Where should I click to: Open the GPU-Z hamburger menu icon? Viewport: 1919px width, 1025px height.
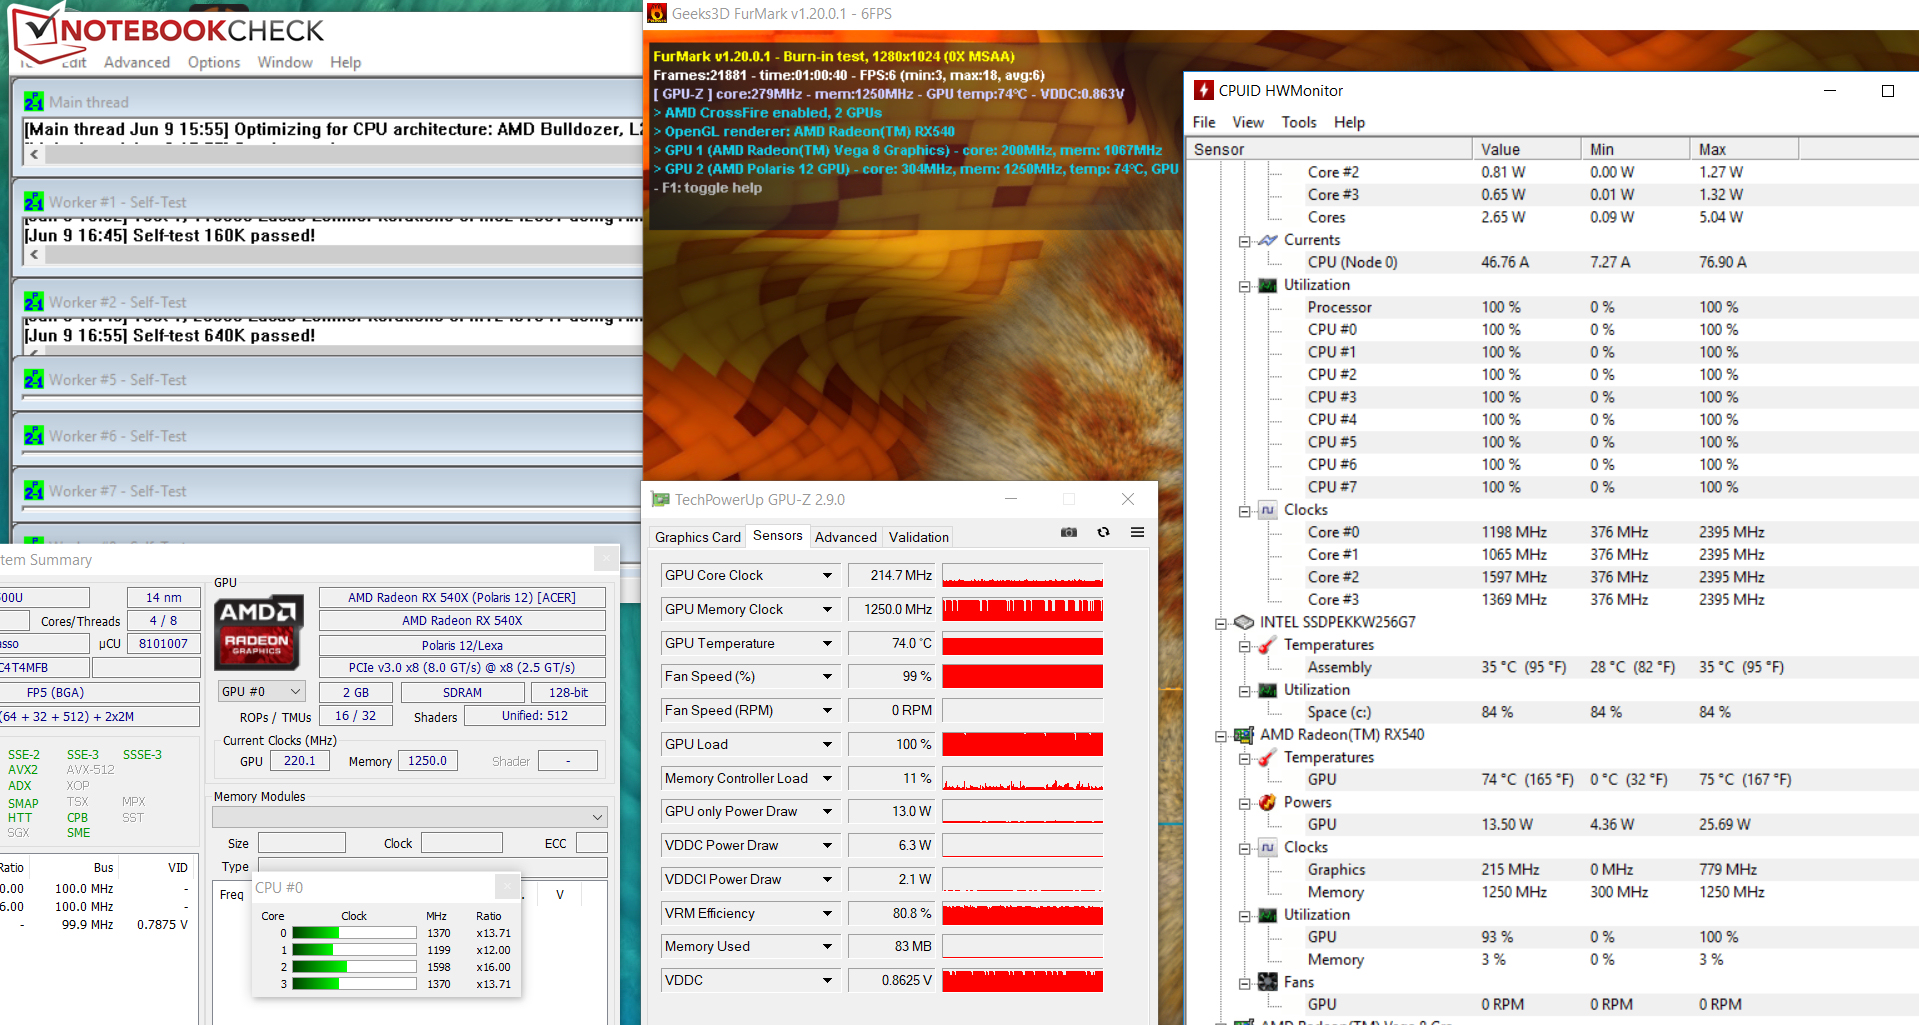pyautogui.click(x=1137, y=532)
